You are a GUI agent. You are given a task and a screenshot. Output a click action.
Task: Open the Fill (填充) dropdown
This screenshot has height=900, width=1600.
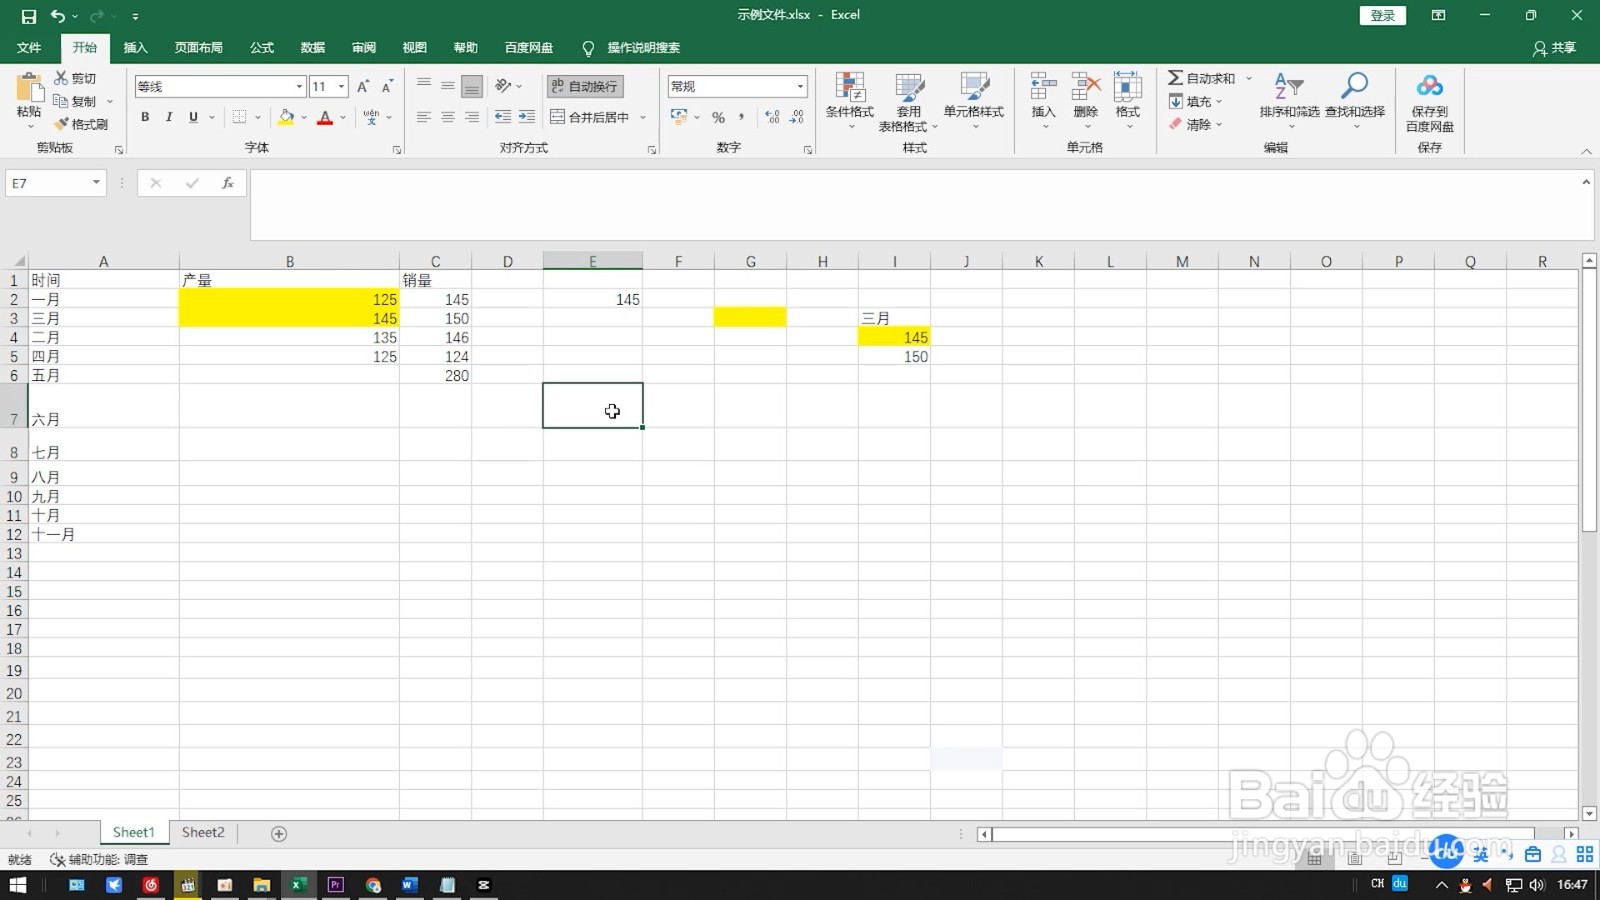click(1196, 101)
